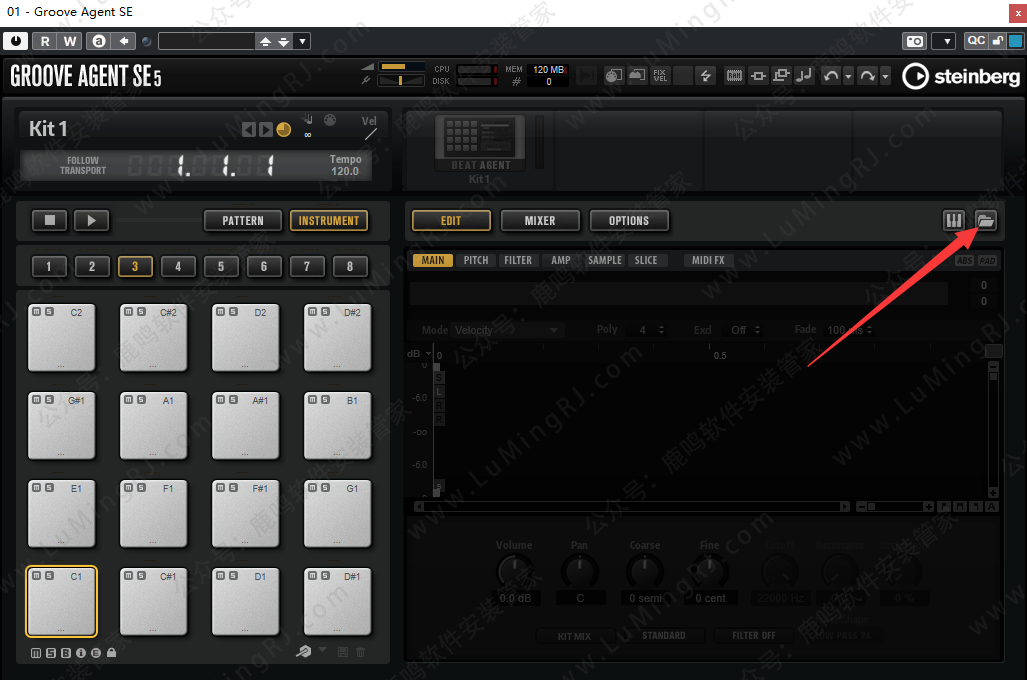Show the keyboard/MIDI mapping panel icon

[x=954, y=221]
